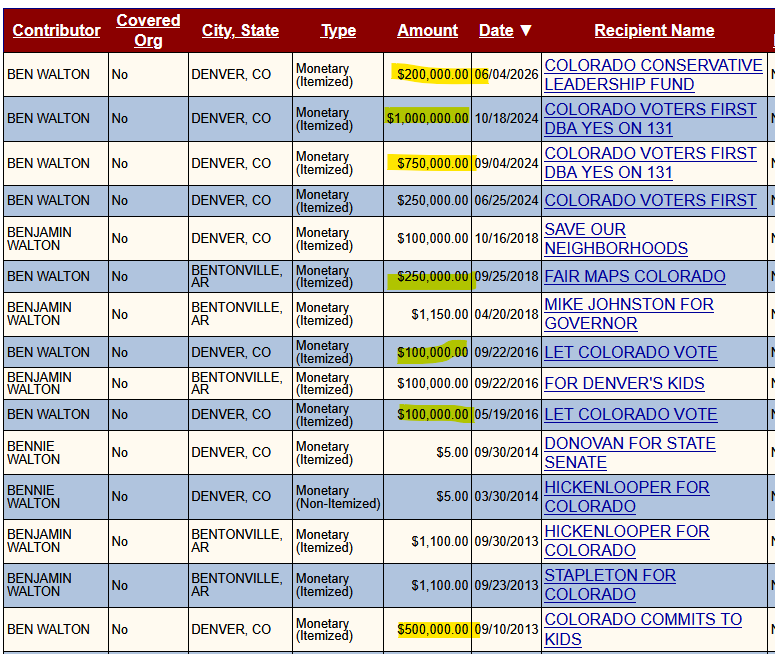The image size is (775, 654).
Task: Select the 09/04/2024 date cell
Action: (x=507, y=163)
